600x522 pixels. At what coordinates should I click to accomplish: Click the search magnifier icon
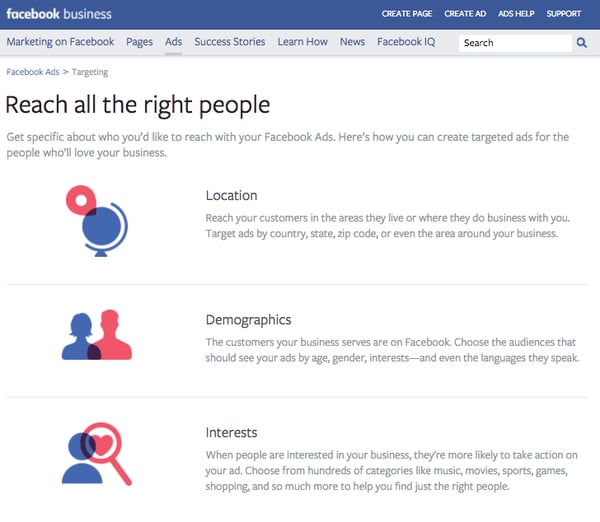point(581,42)
